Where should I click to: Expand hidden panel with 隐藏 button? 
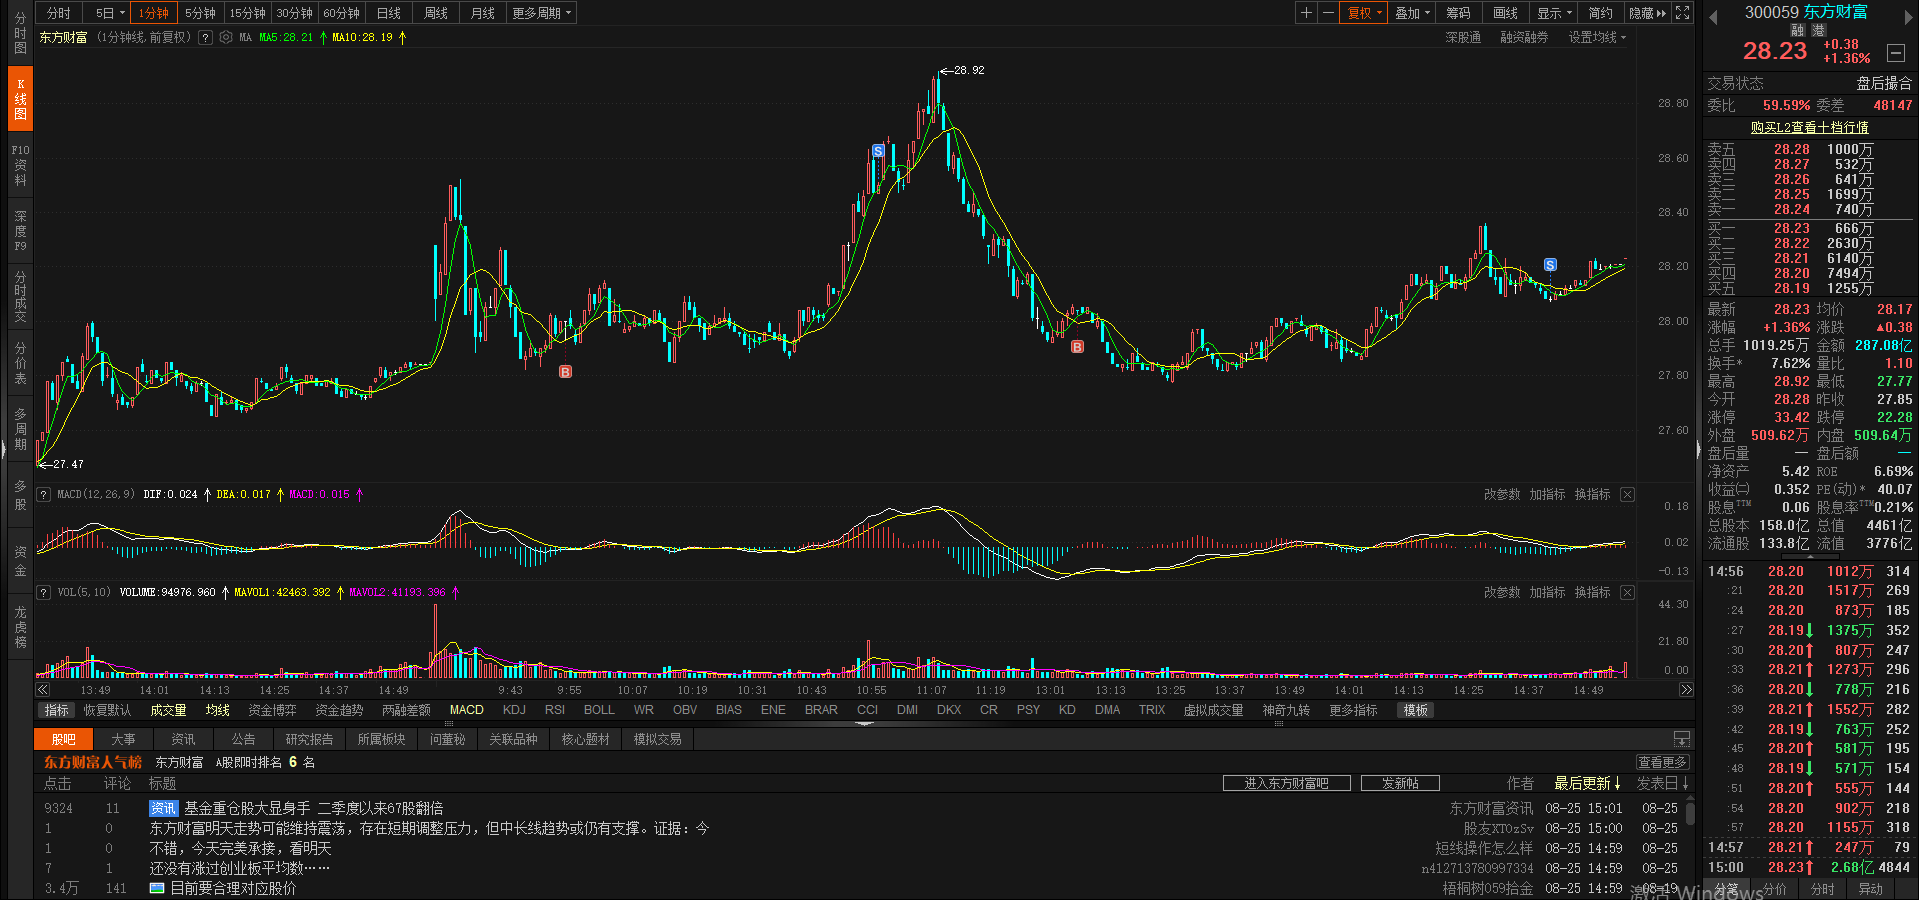(1647, 13)
